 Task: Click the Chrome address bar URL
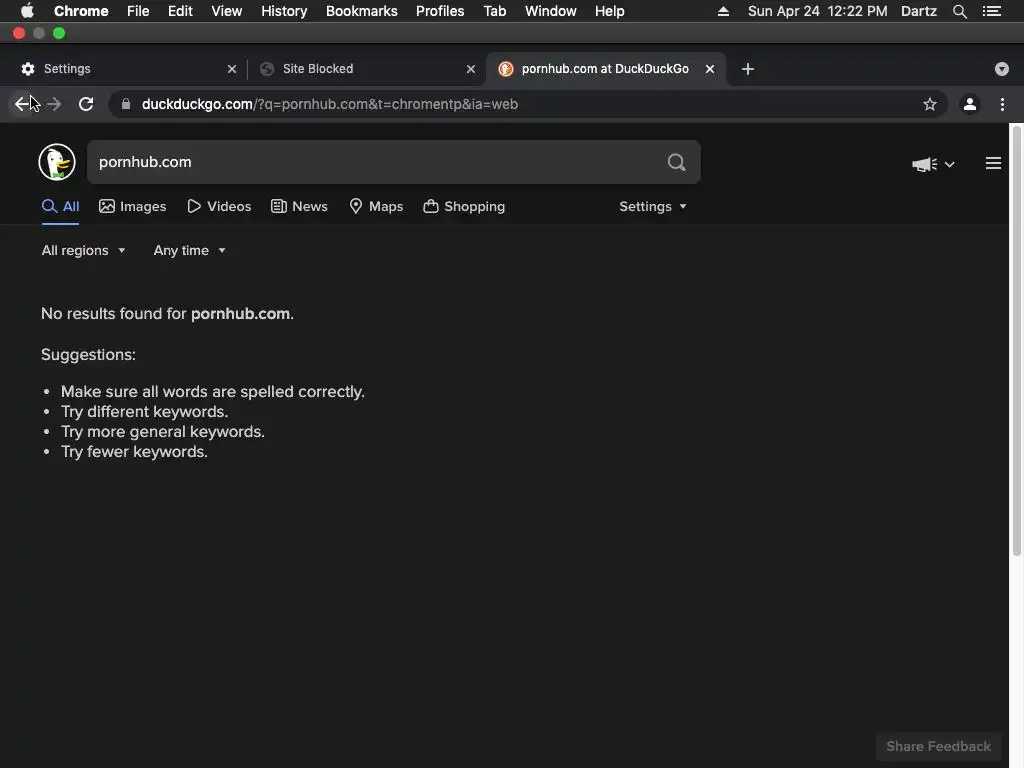330,104
